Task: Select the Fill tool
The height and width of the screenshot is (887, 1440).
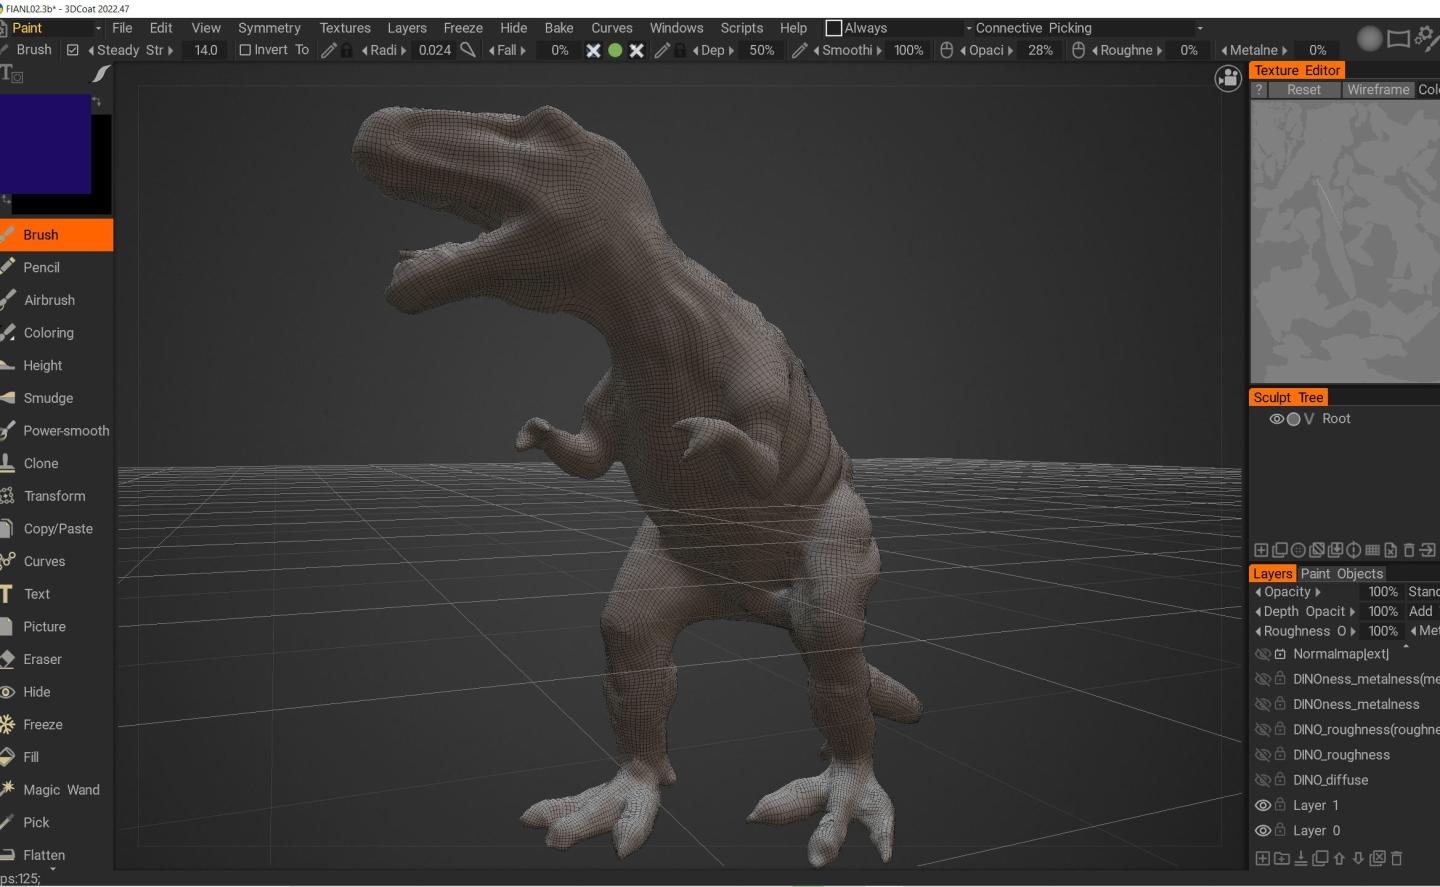Action: click(x=56, y=758)
